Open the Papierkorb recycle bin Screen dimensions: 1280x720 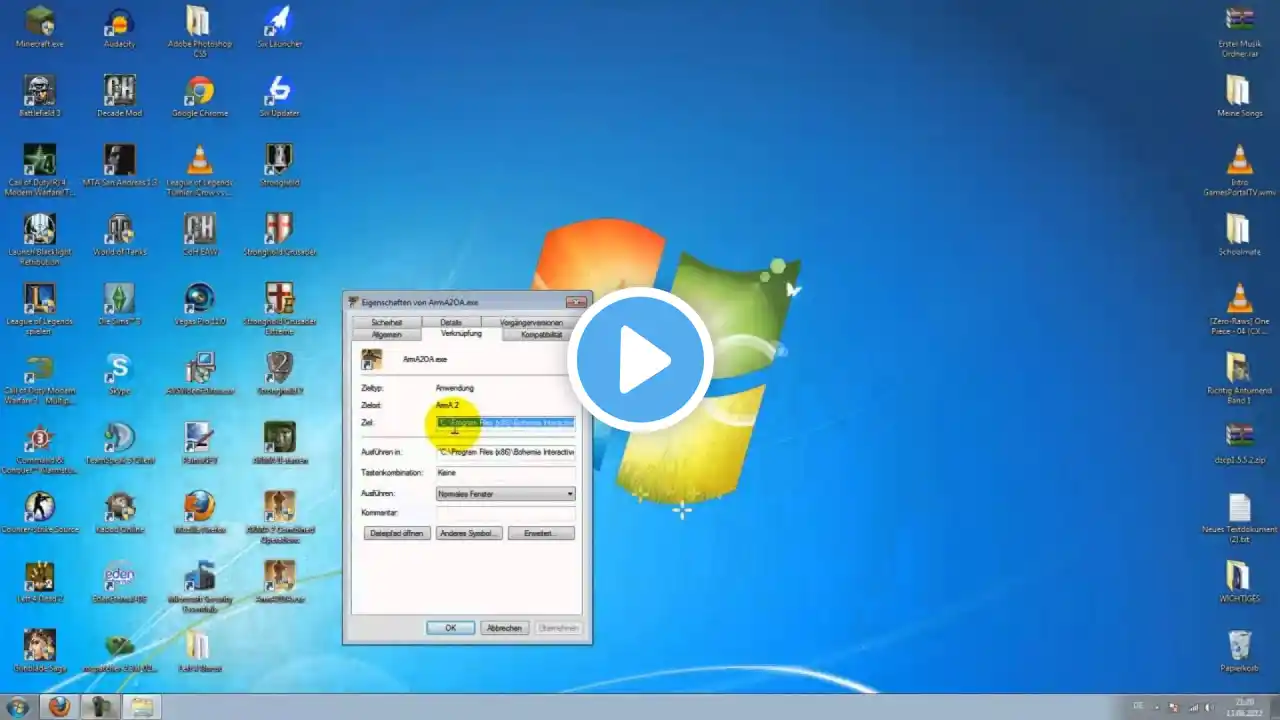pyautogui.click(x=1239, y=646)
